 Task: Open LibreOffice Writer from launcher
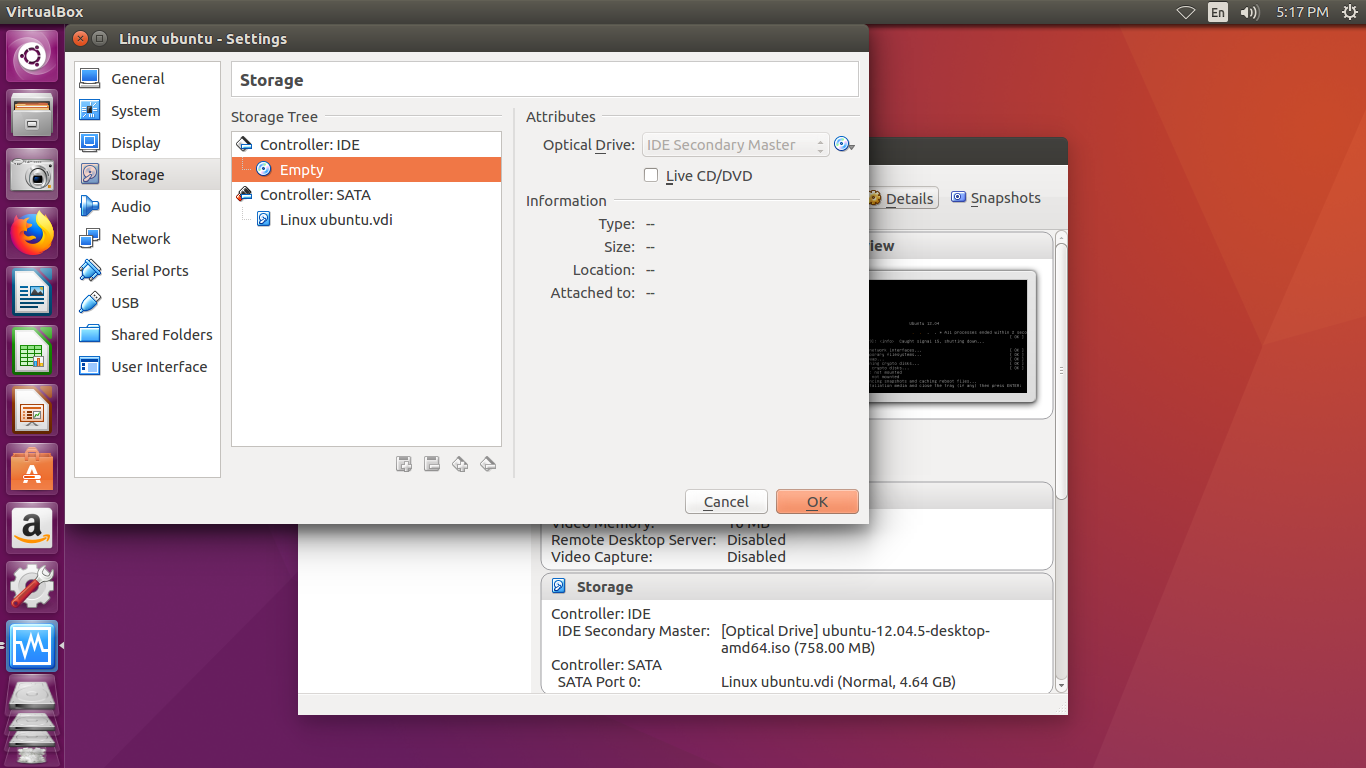33,293
